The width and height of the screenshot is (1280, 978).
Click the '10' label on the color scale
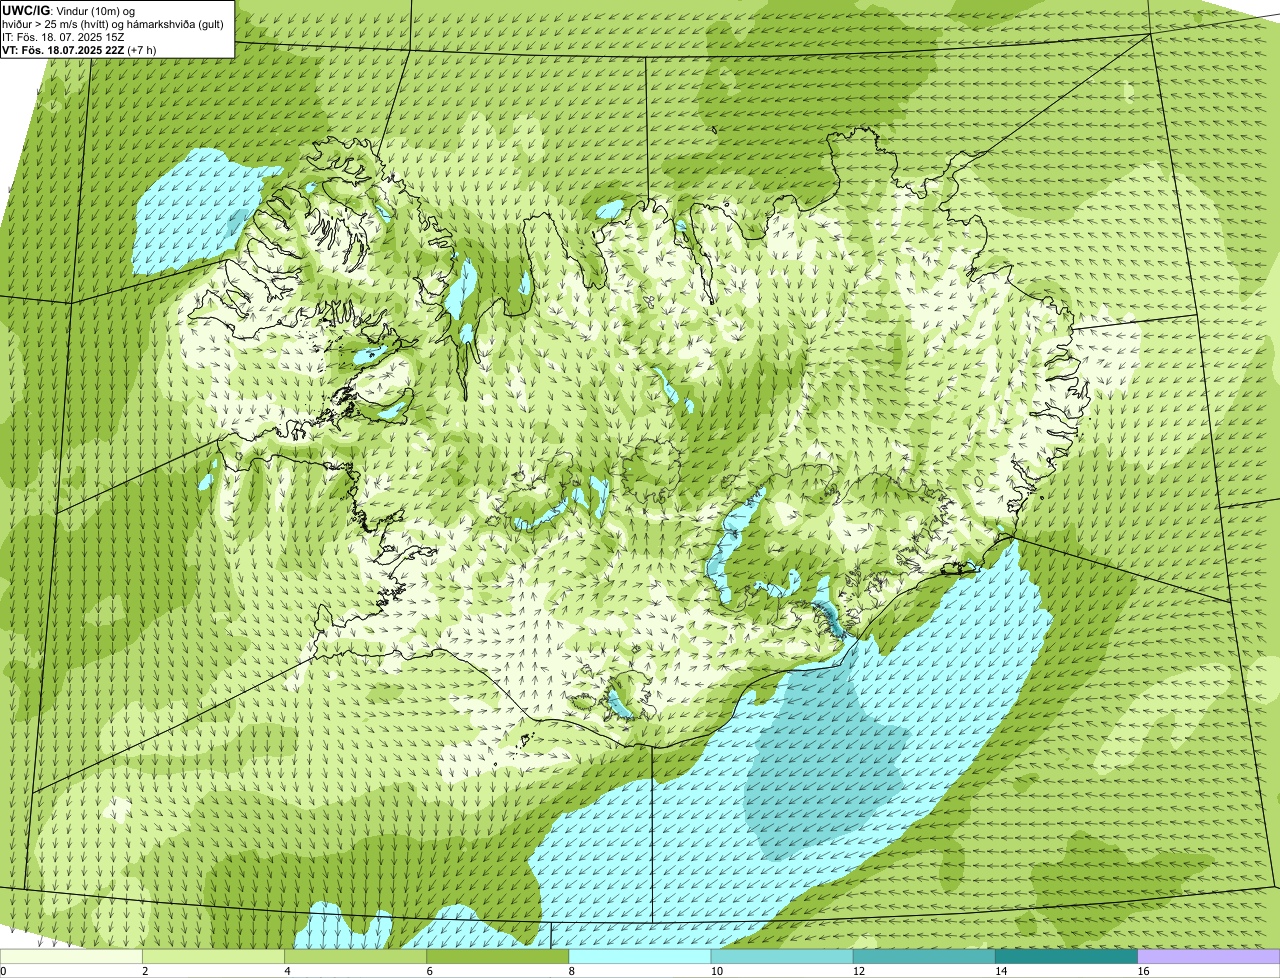[715, 971]
